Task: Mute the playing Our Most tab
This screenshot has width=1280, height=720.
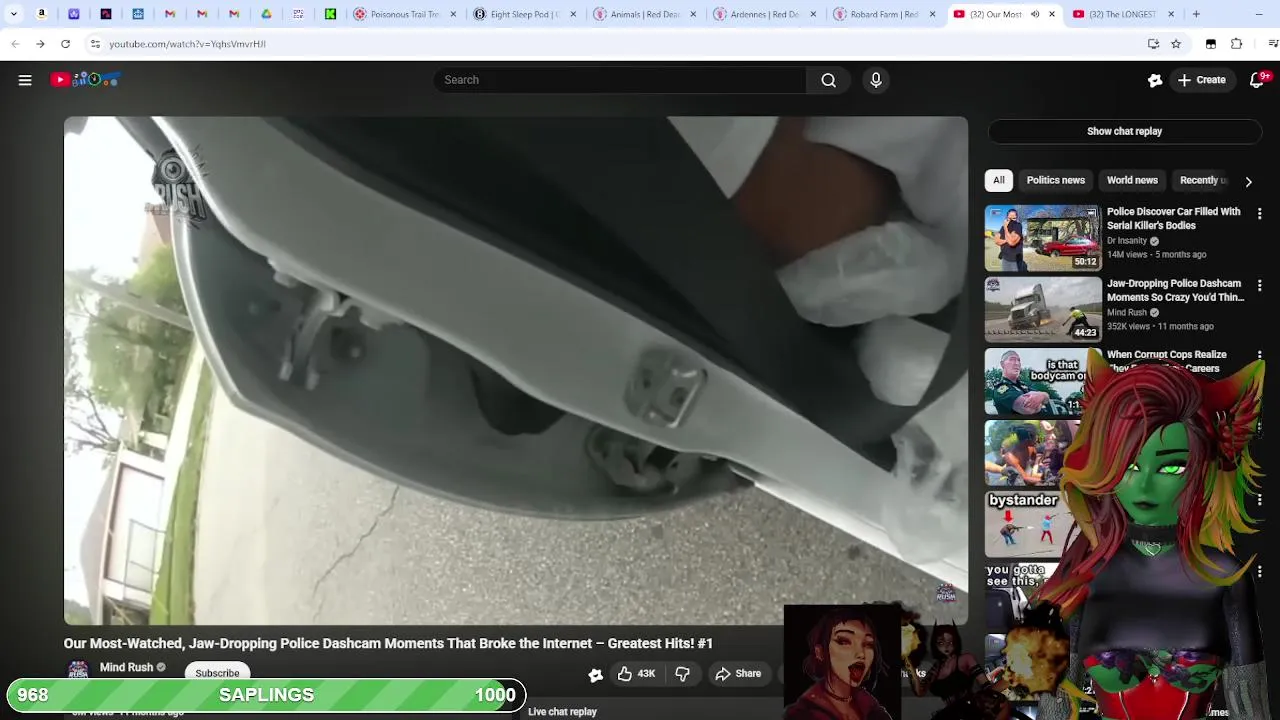Action: tap(1035, 14)
